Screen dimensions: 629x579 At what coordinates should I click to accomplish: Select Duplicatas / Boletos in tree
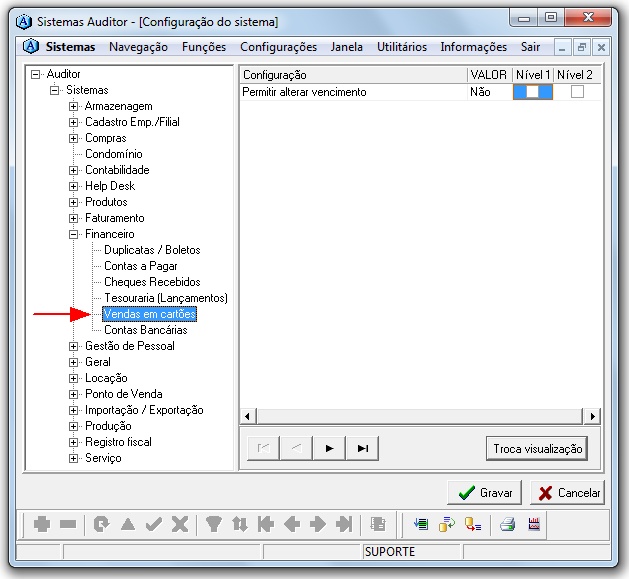tap(152, 250)
